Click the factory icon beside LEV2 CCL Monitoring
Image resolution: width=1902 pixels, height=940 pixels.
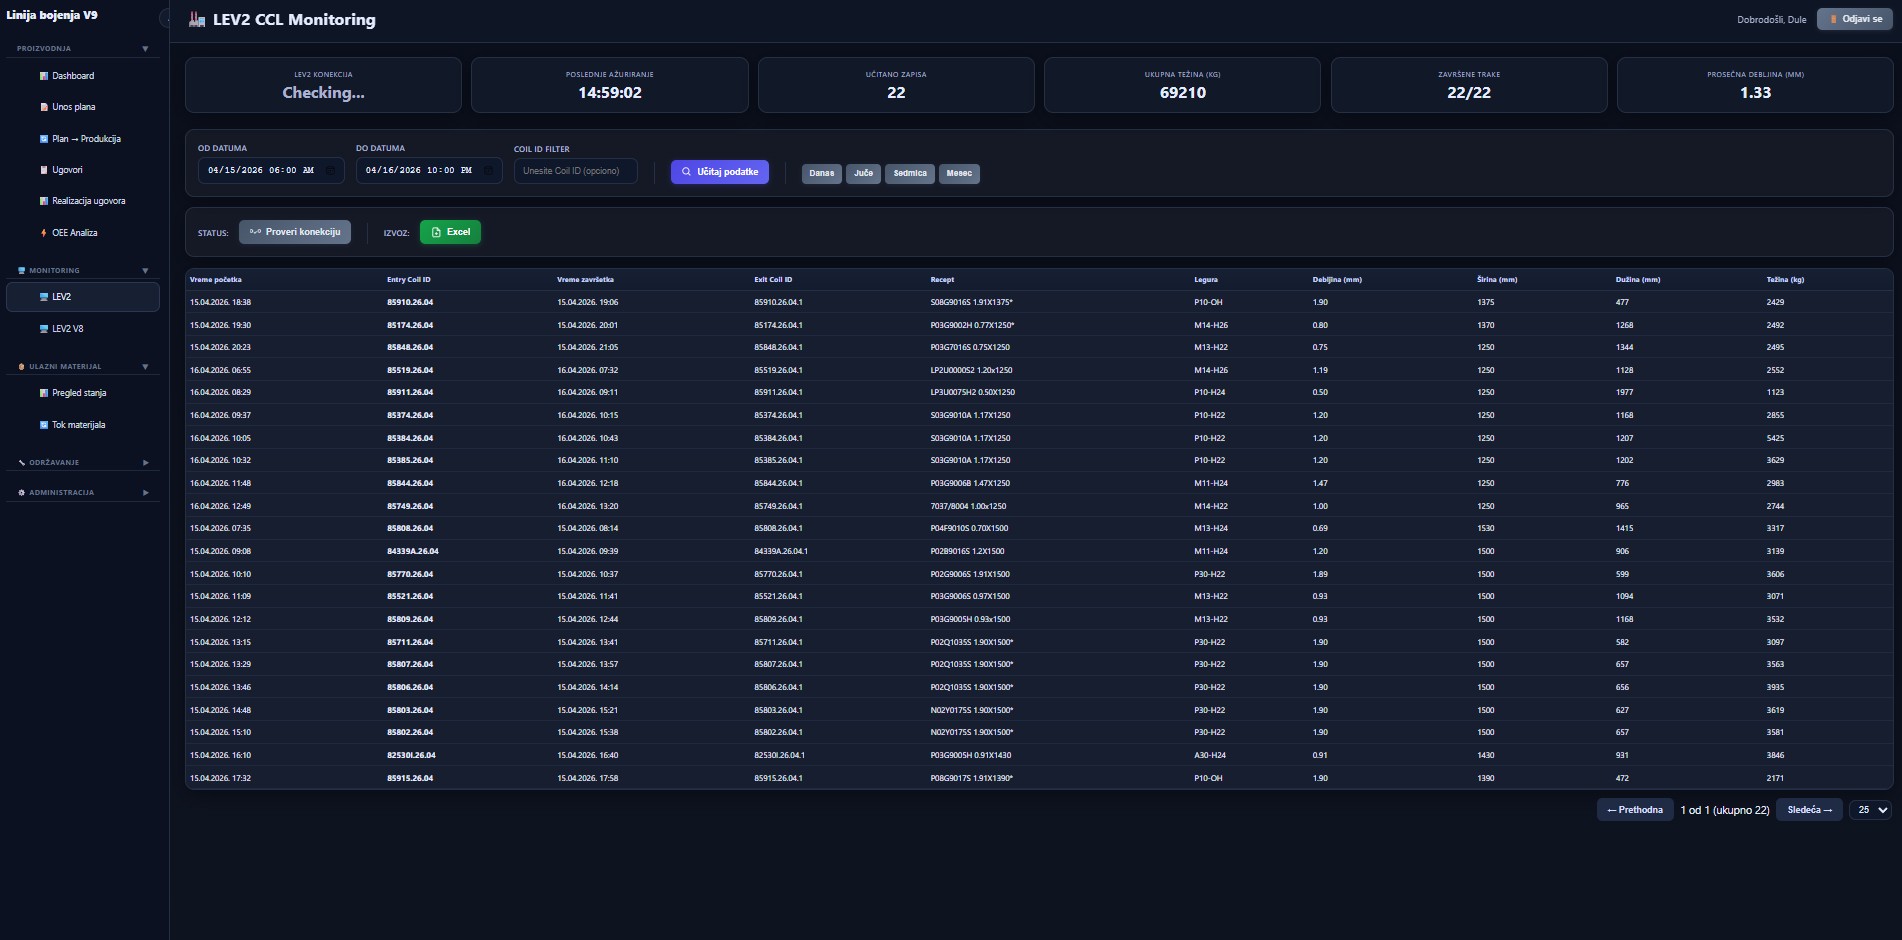tap(197, 20)
